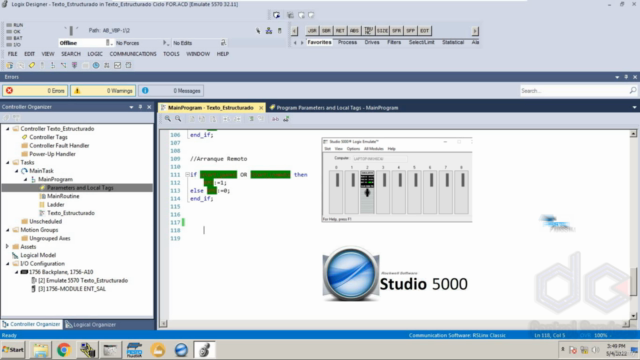
Task: Click the pencil-shaped icon beside the Path field
Action: (x=258, y=31)
